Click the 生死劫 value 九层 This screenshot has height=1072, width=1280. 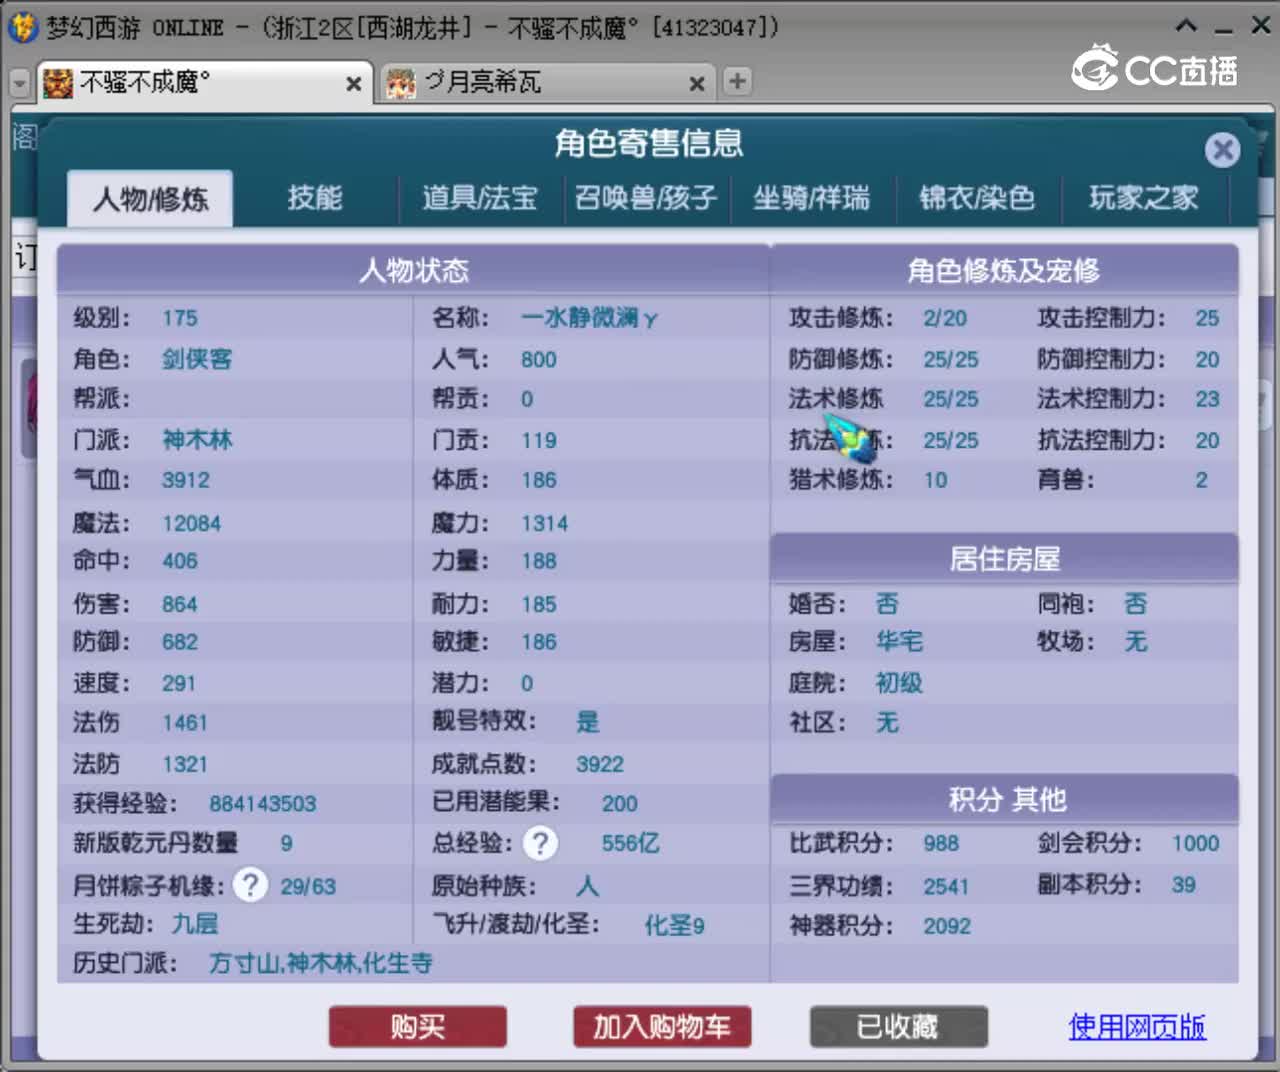coord(195,924)
